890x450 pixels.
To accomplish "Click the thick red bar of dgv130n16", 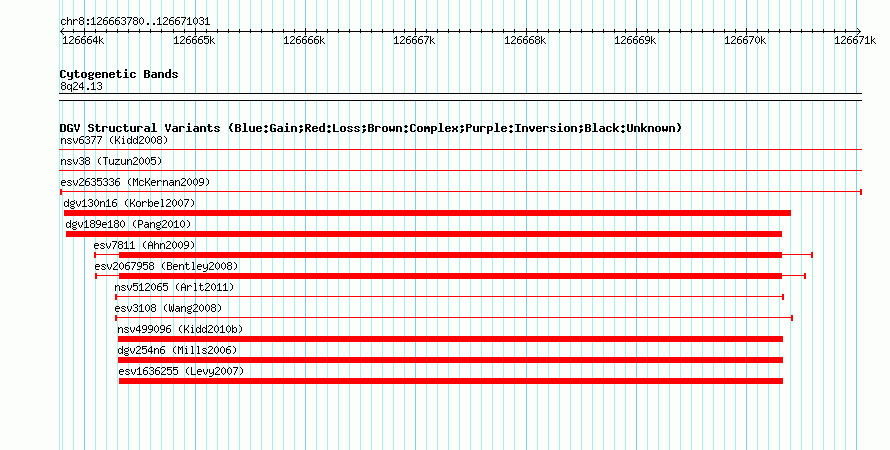I will coord(427,213).
